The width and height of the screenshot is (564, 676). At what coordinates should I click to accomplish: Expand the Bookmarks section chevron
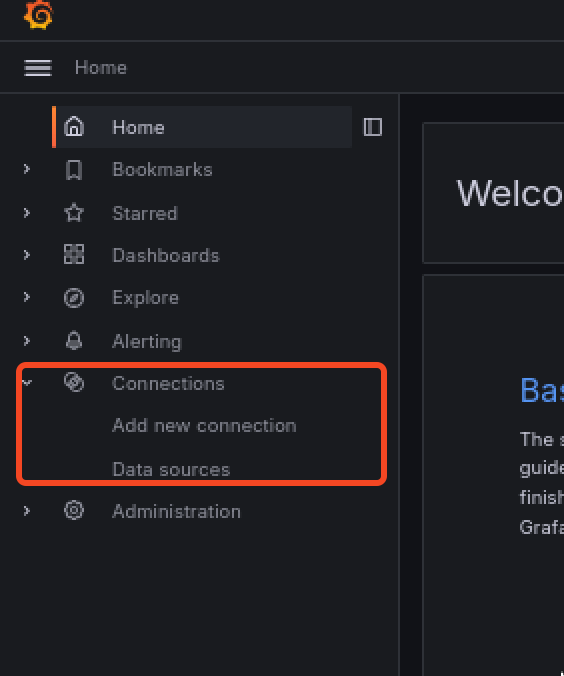click(x=27, y=169)
